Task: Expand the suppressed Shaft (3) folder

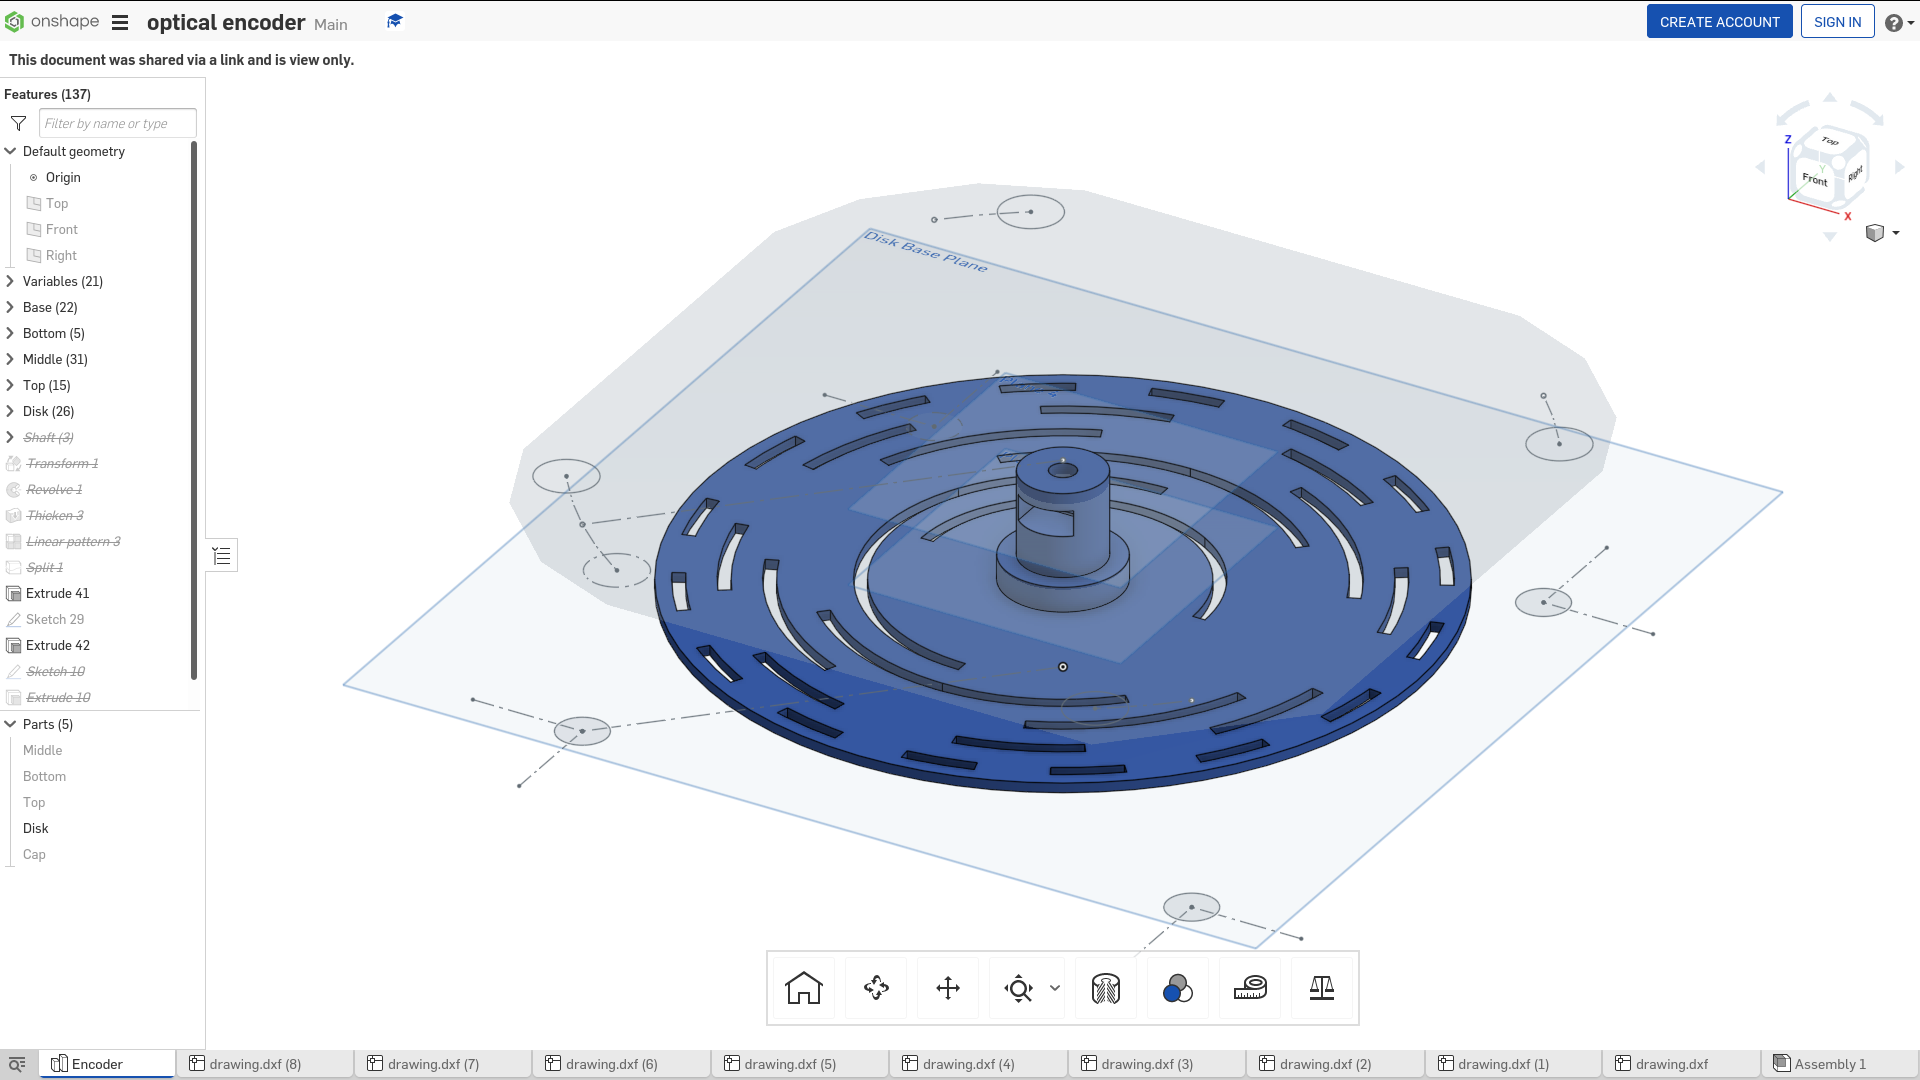Action: (x=11, y=437)
